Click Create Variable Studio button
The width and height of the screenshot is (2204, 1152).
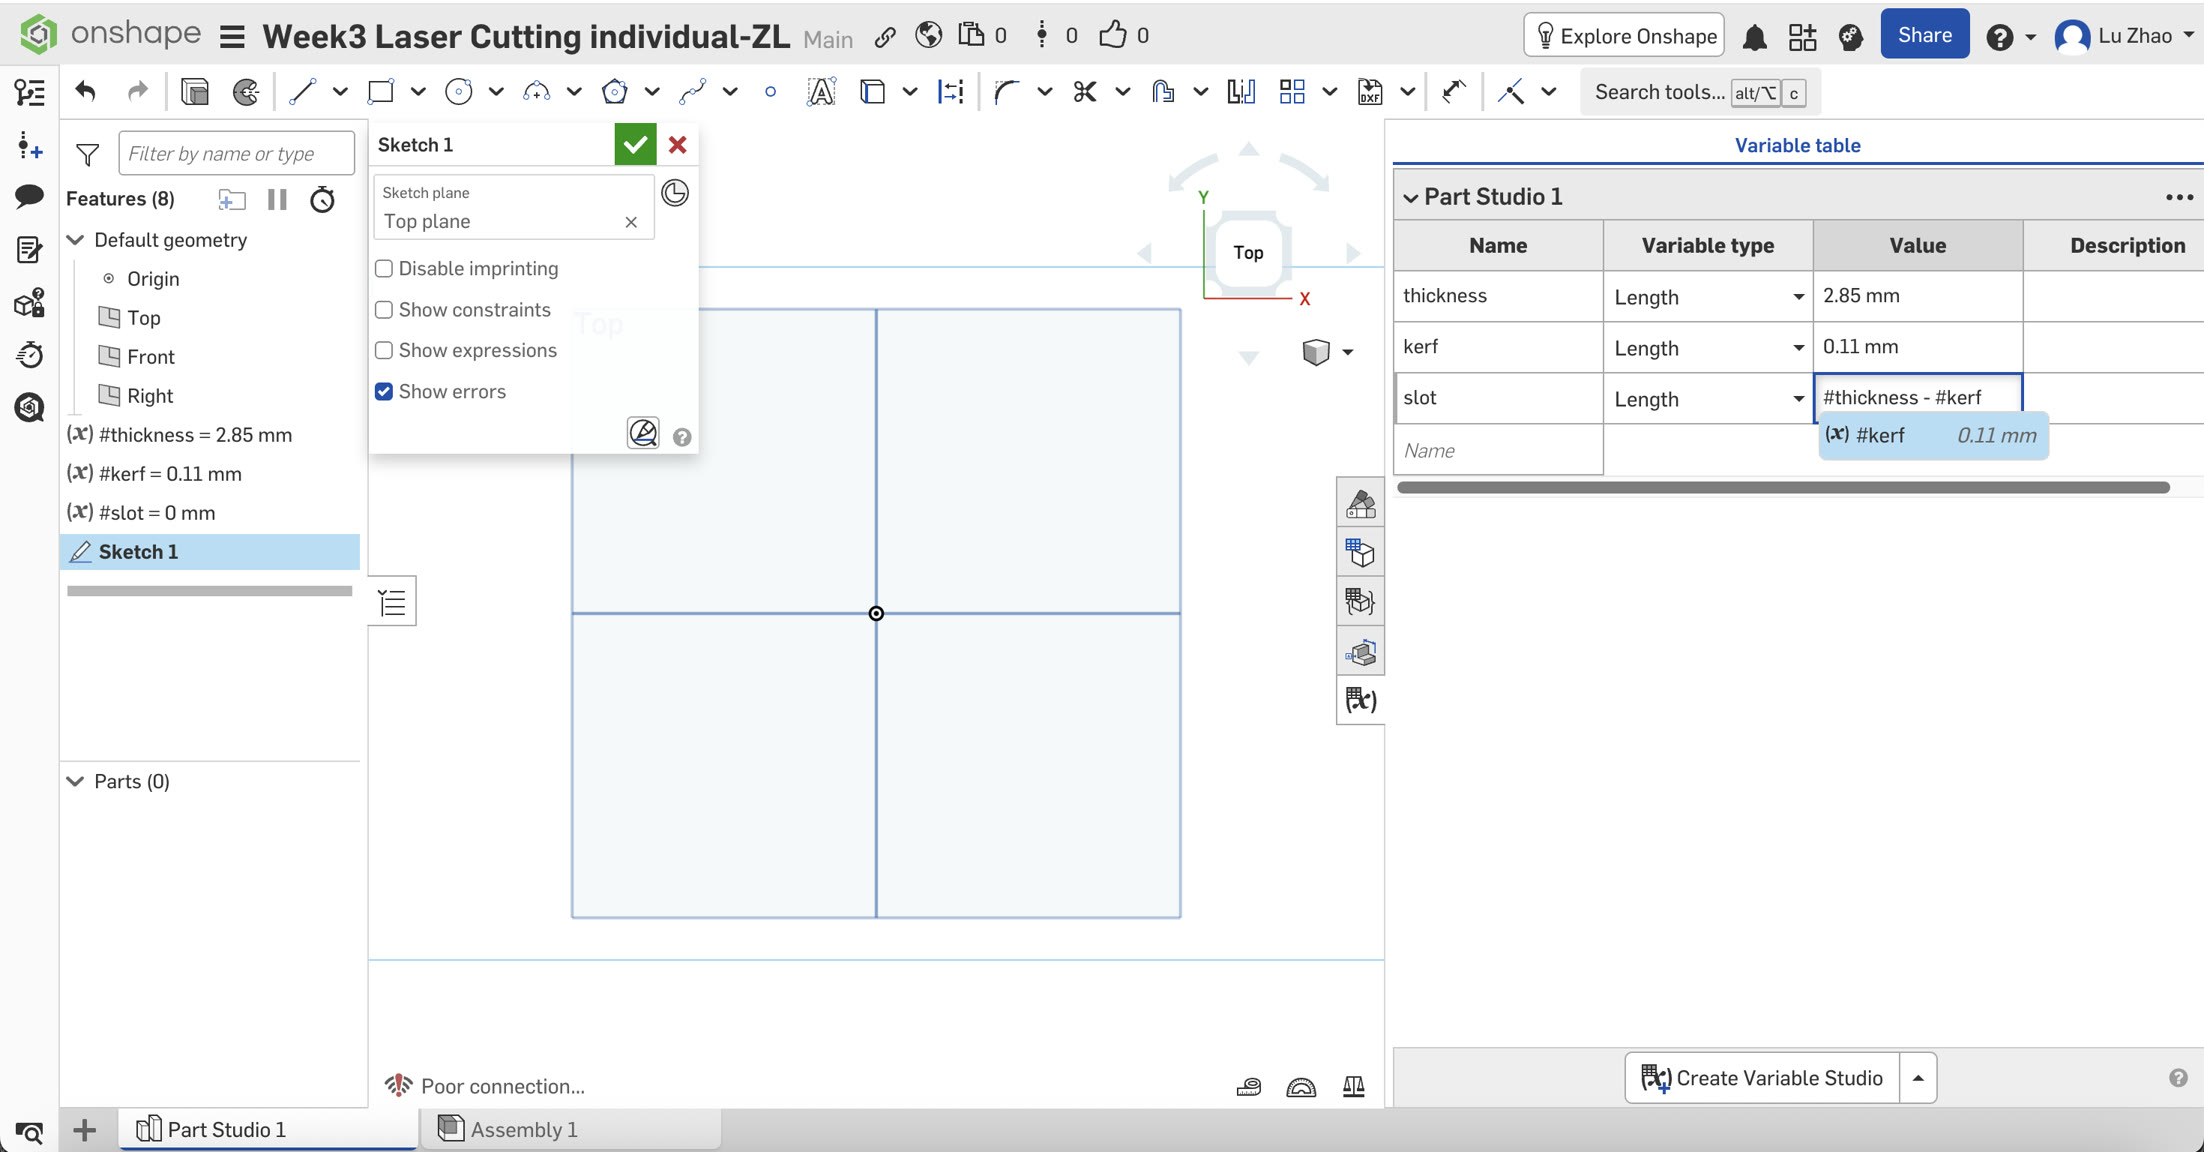(1762, 1078)
